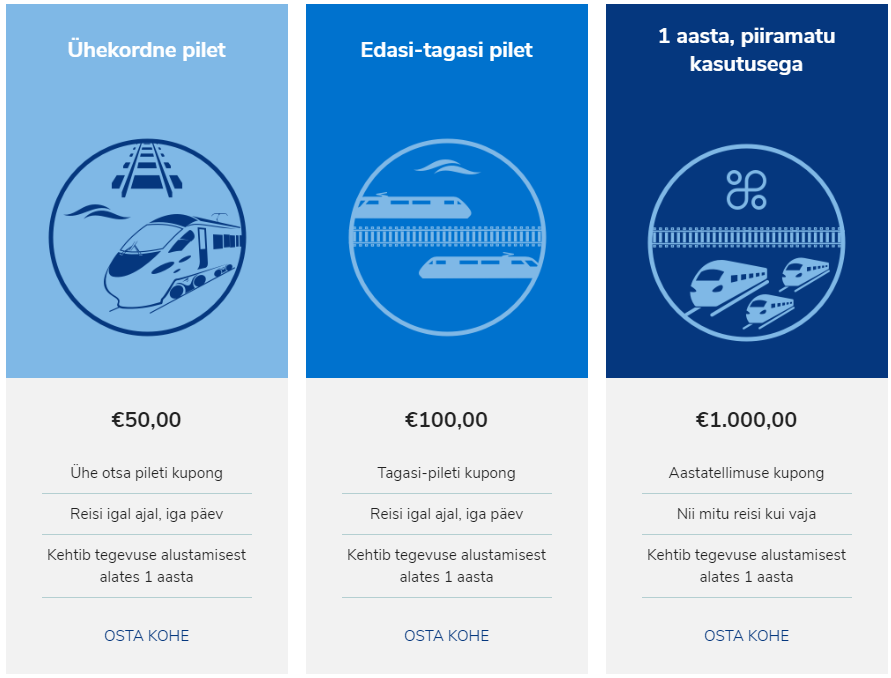
Task: Click the lower train silhouette in round-trip circle
Action: coord(479,267)
